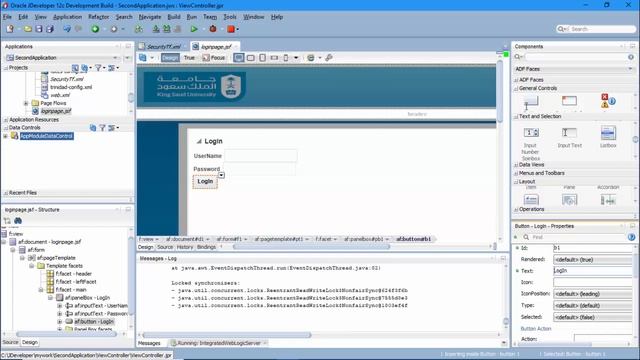Toggle the True button in editor toolbar
640x360 pixels.
tap(189, 58)
